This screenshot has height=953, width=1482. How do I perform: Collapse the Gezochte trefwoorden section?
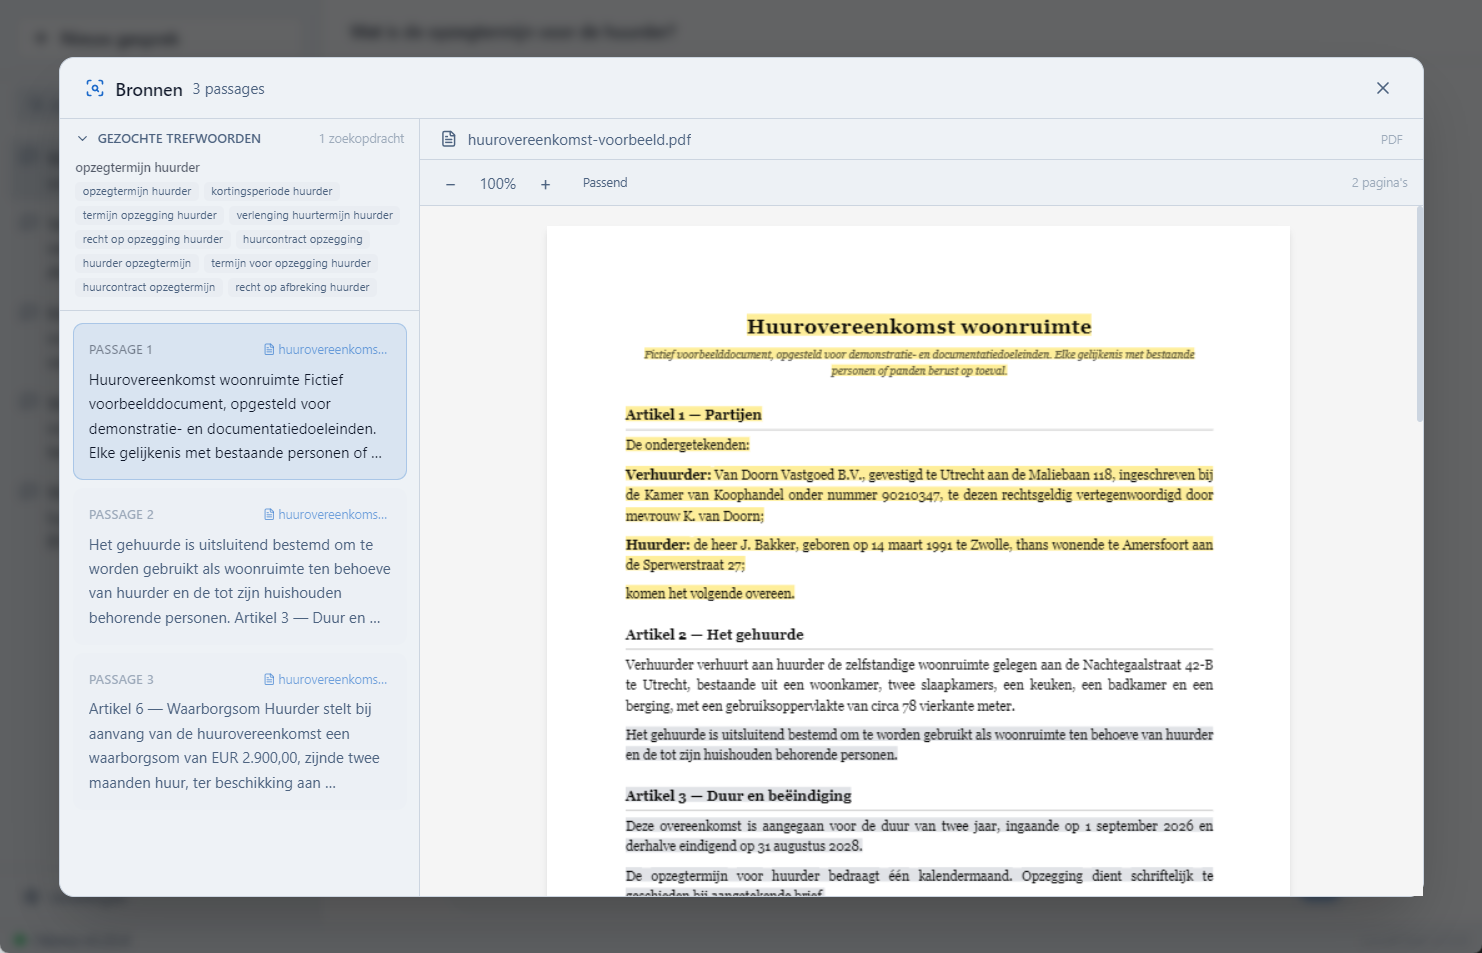pyautogui.click(x=82, y=139)
